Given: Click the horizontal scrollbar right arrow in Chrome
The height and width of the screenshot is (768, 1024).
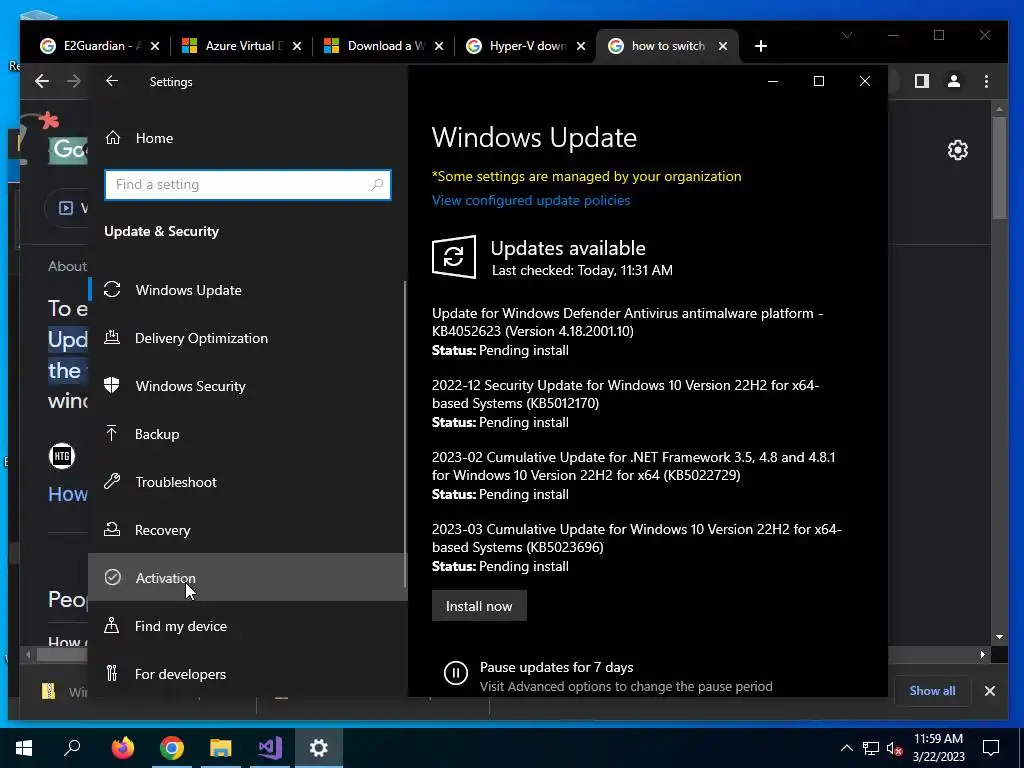Looking at the screenshot, I should click(984, 654).
